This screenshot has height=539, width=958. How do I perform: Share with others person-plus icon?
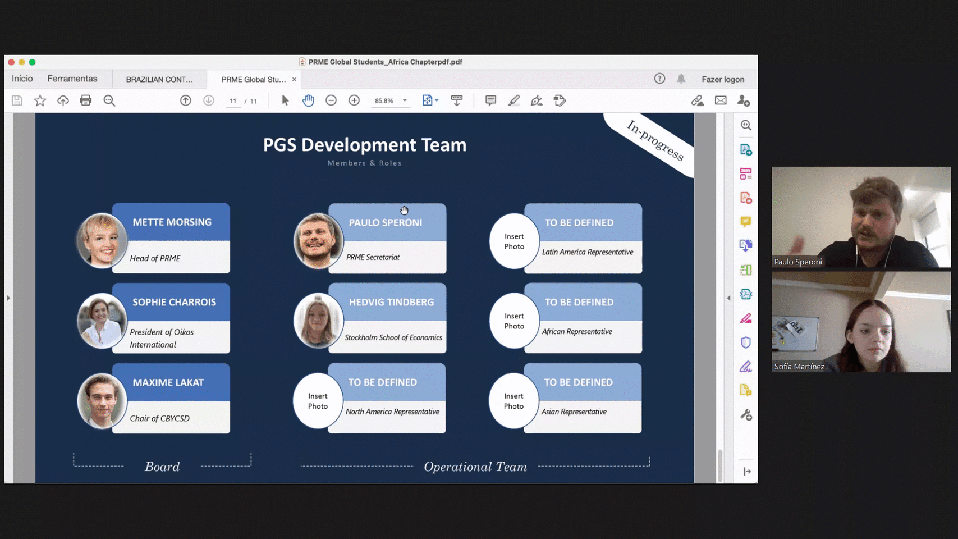[744, 100]
